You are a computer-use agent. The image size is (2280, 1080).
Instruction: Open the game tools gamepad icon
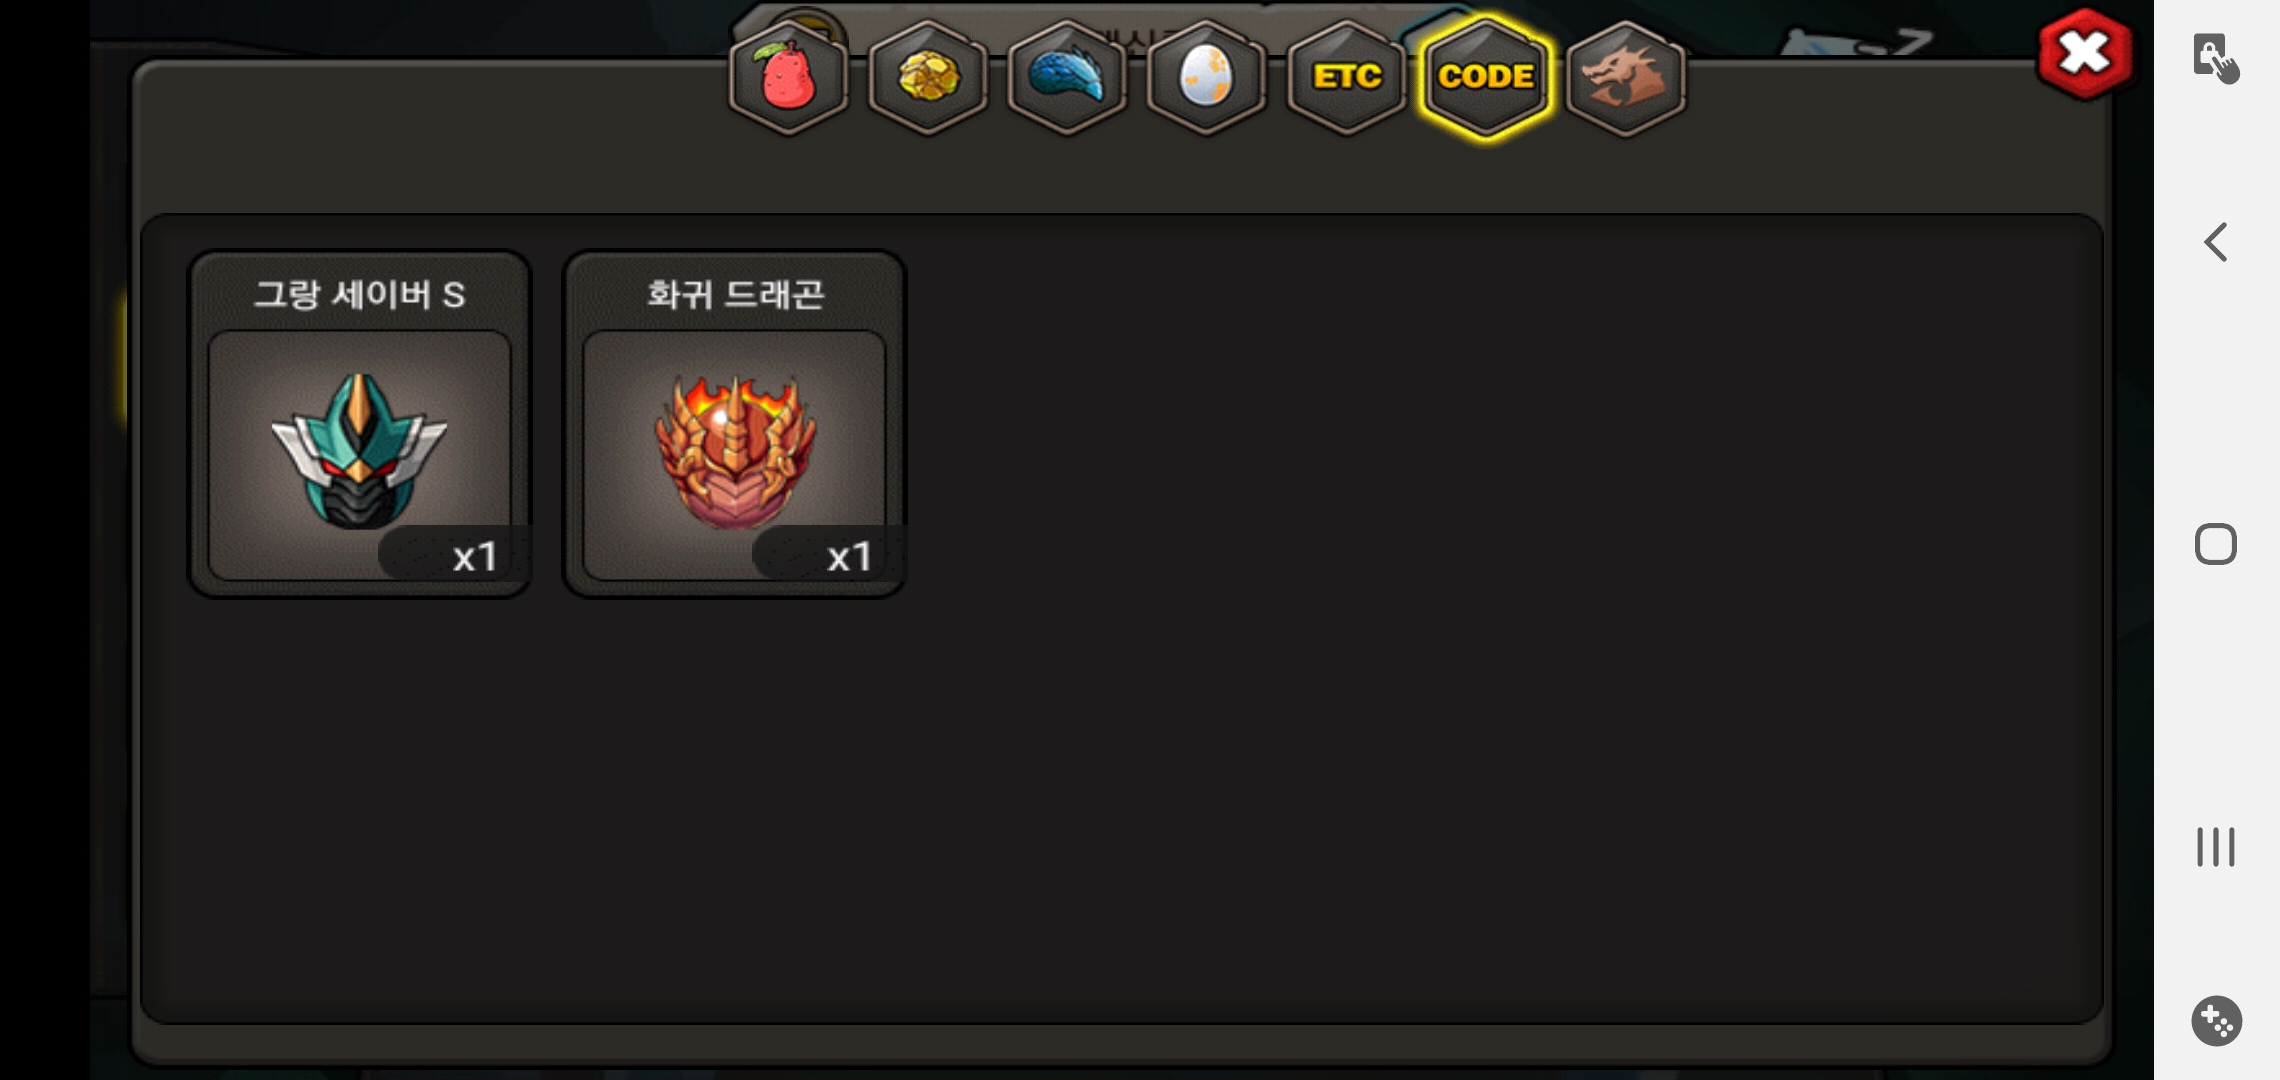pyautogui.click(x=2217, y=1021)
